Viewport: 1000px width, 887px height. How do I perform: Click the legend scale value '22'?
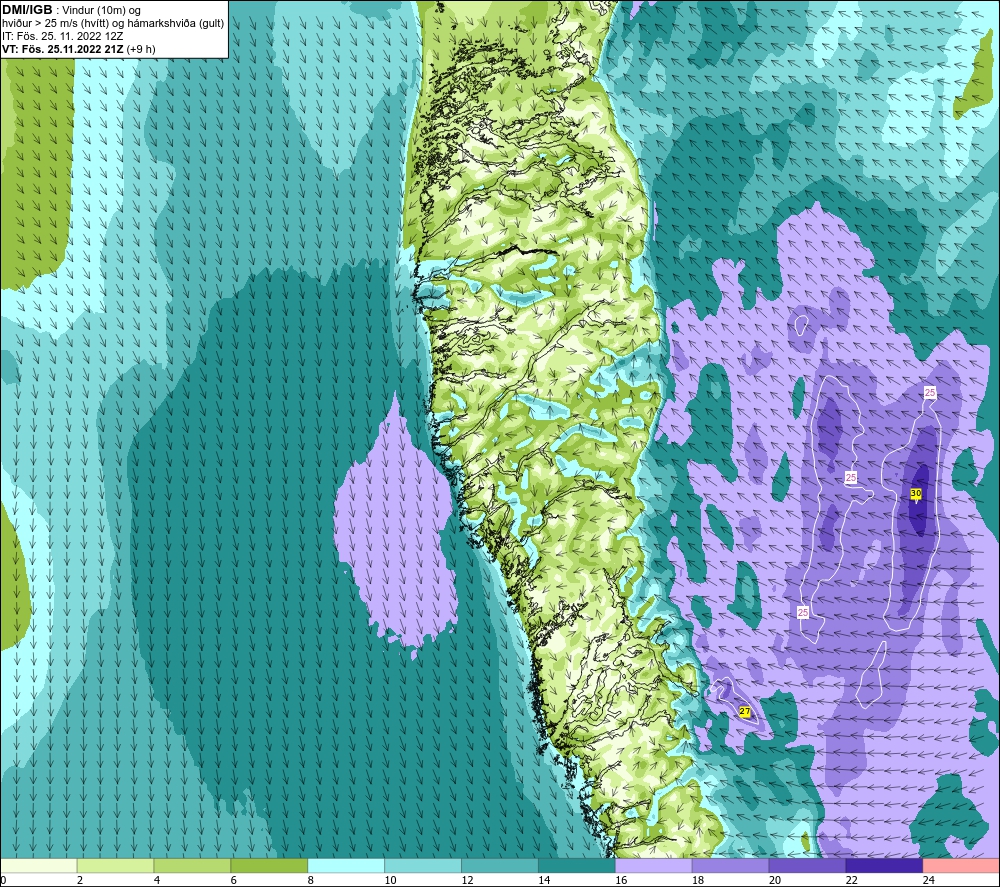[x=851, y=880]
